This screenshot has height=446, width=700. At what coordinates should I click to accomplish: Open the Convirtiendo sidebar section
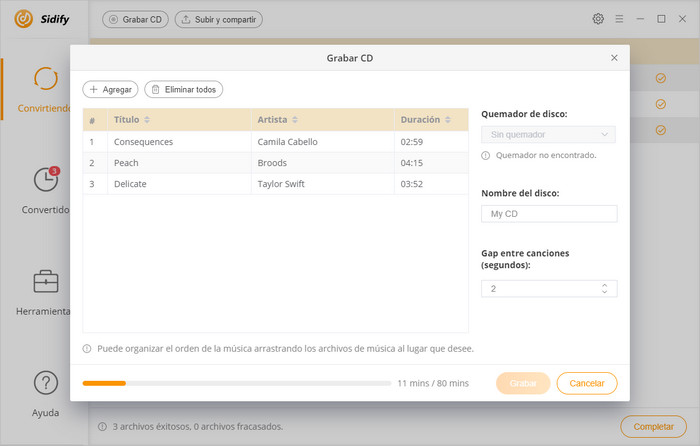[x=45, y=89]
